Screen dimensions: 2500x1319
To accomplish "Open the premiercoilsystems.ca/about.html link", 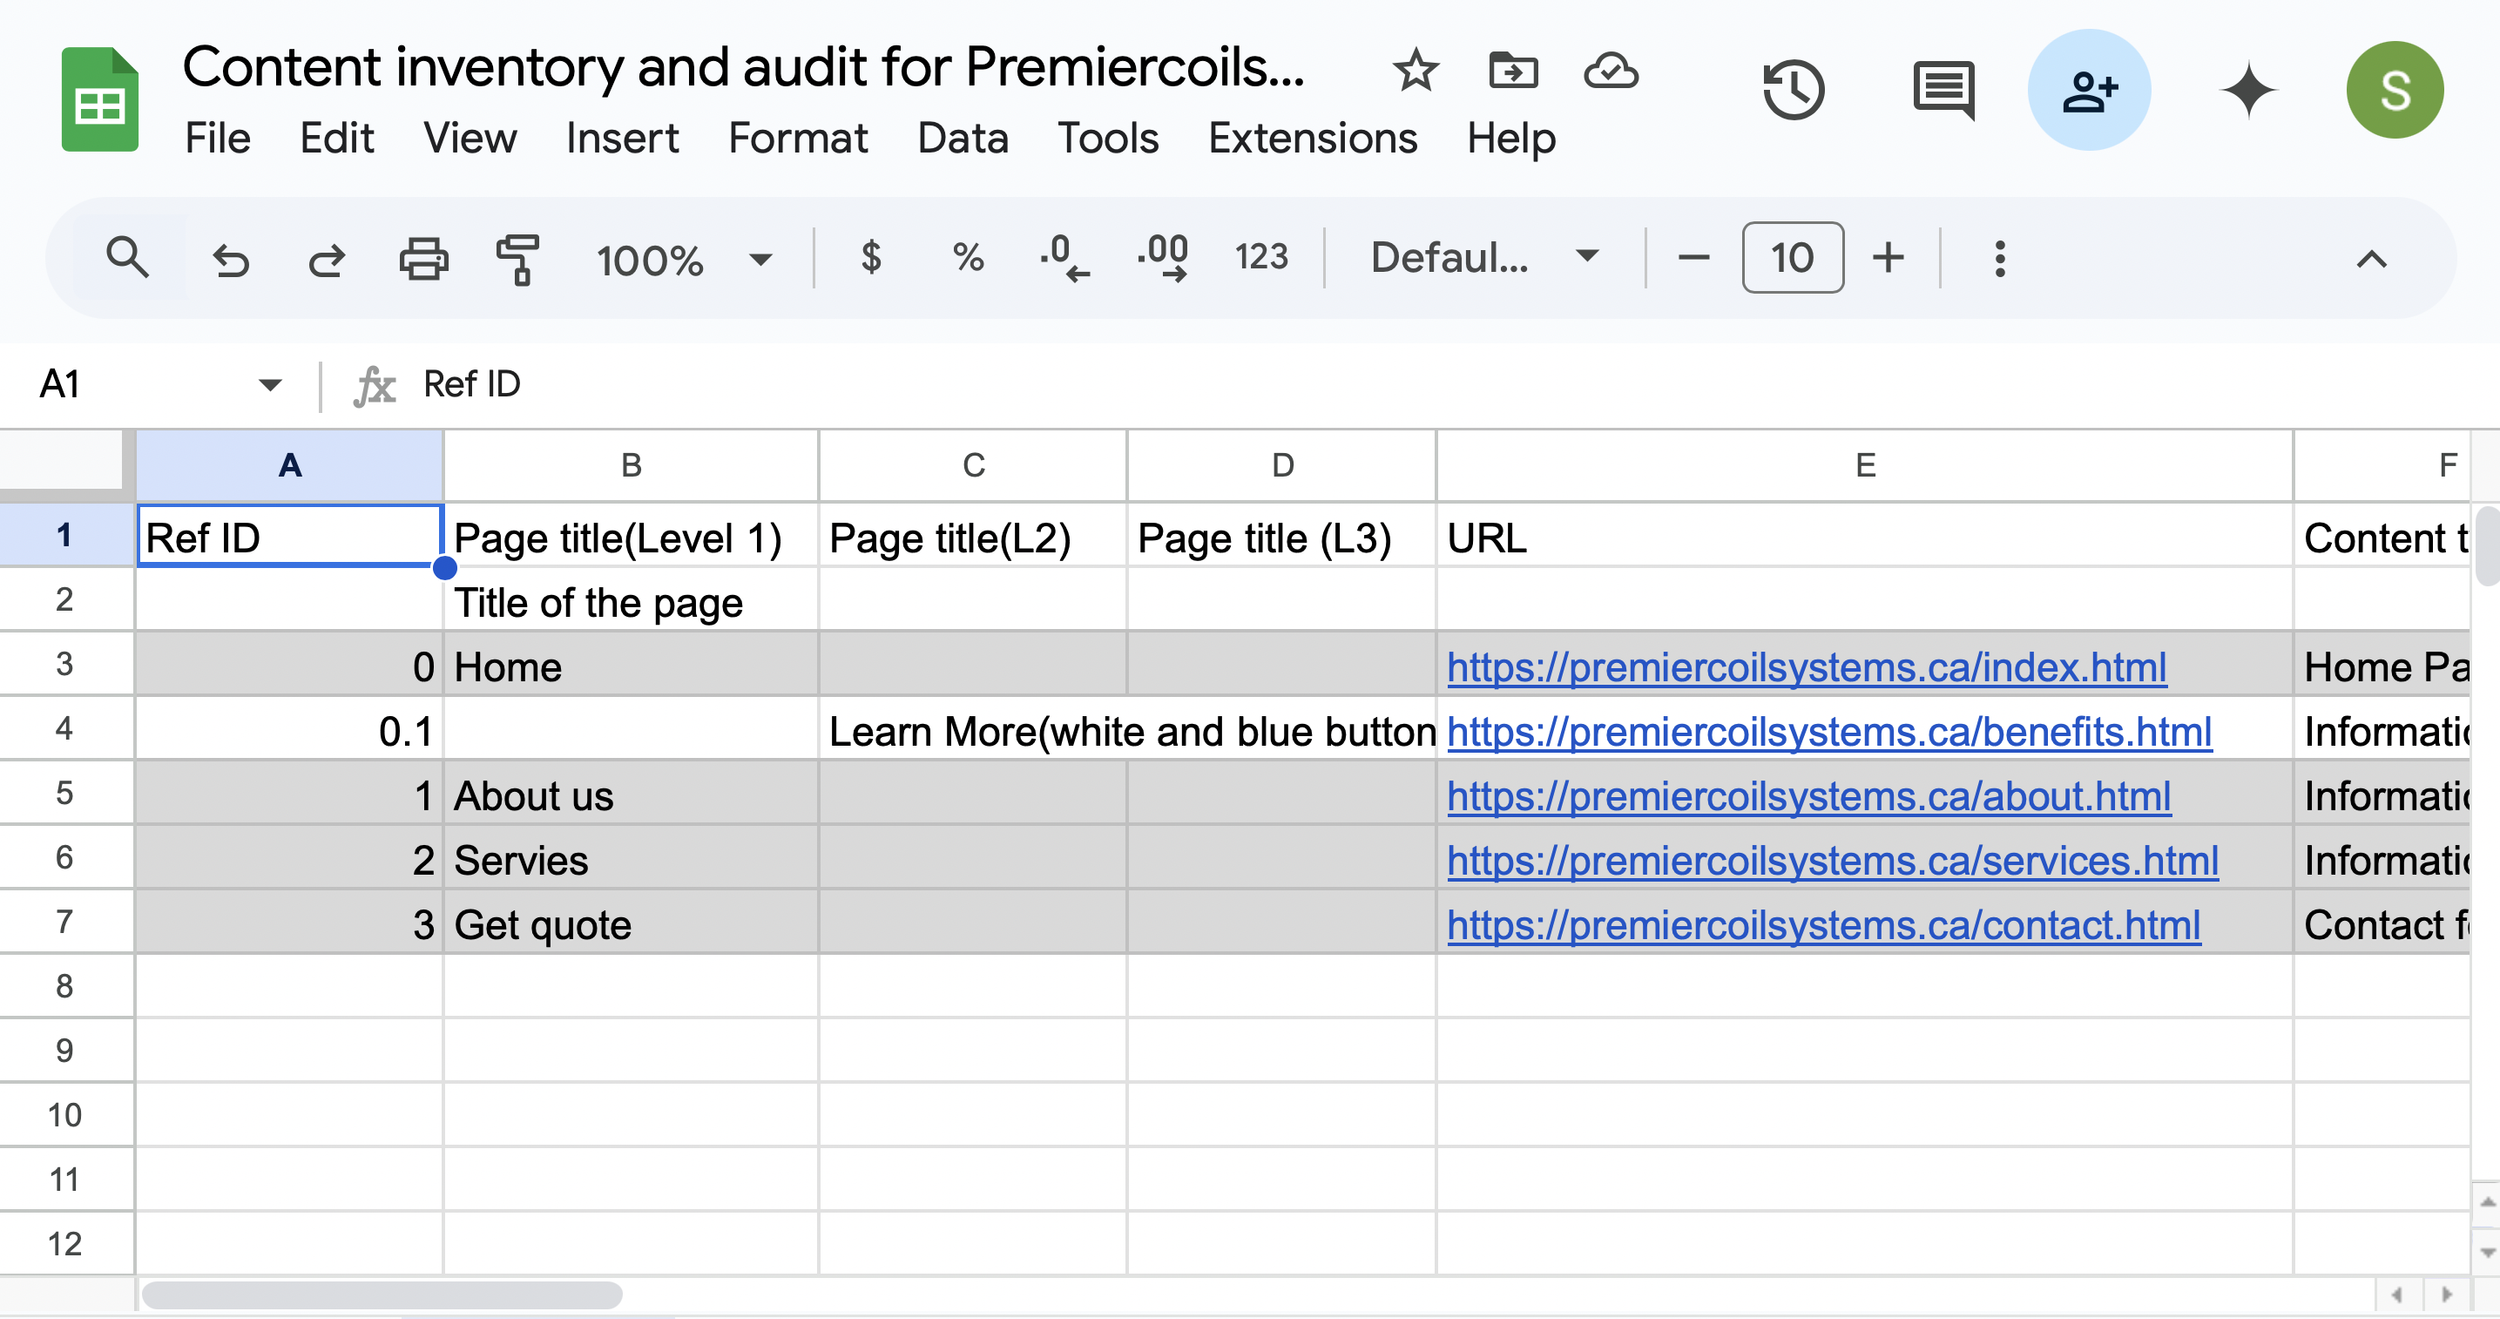I will click(x=1808, y=797).
